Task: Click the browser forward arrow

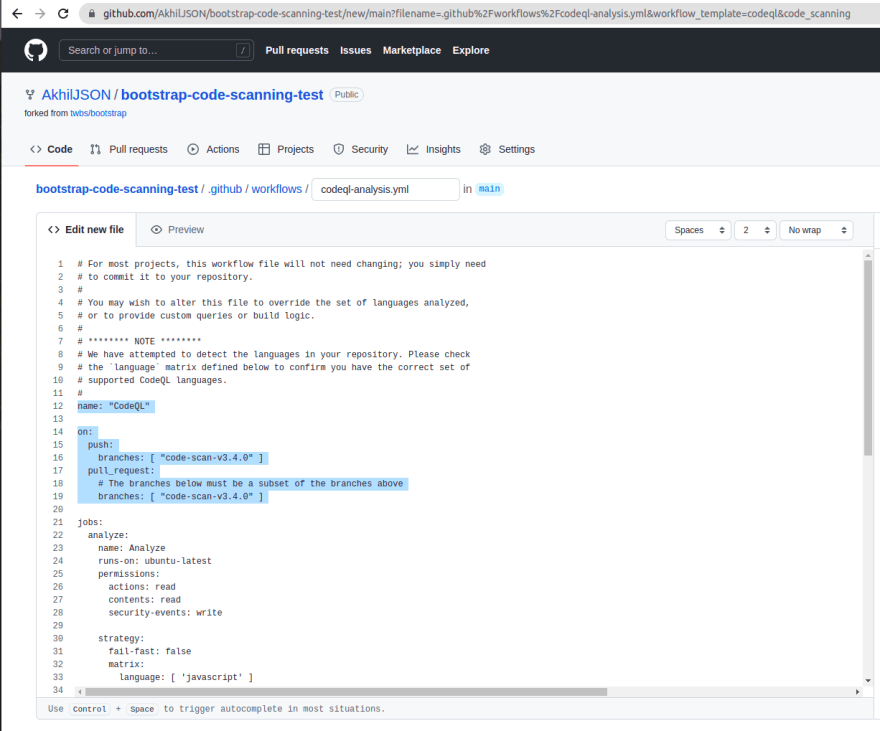Action: coord(40,13)
